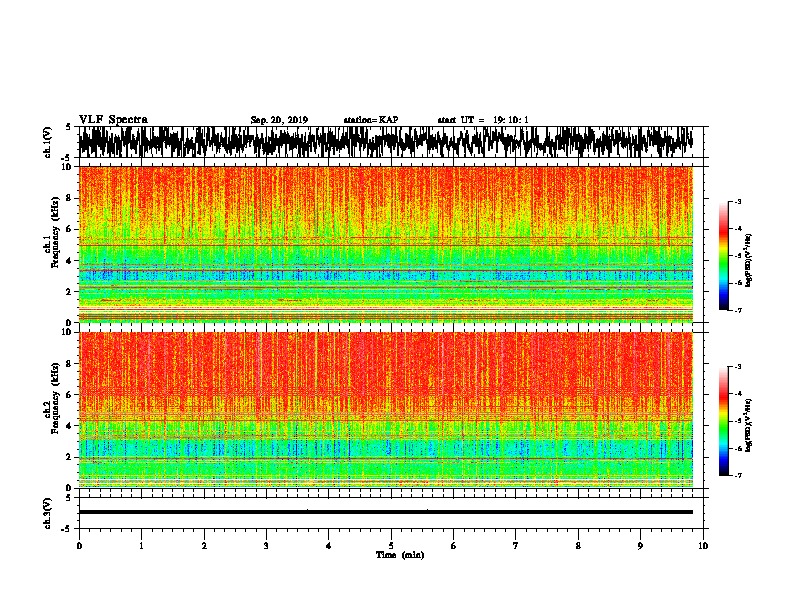Viewport: 792px width, 612px height.
Task: Click the "-3" tick on ch.2 color bar
Action: pyautogui.click(x=737, y=367)
